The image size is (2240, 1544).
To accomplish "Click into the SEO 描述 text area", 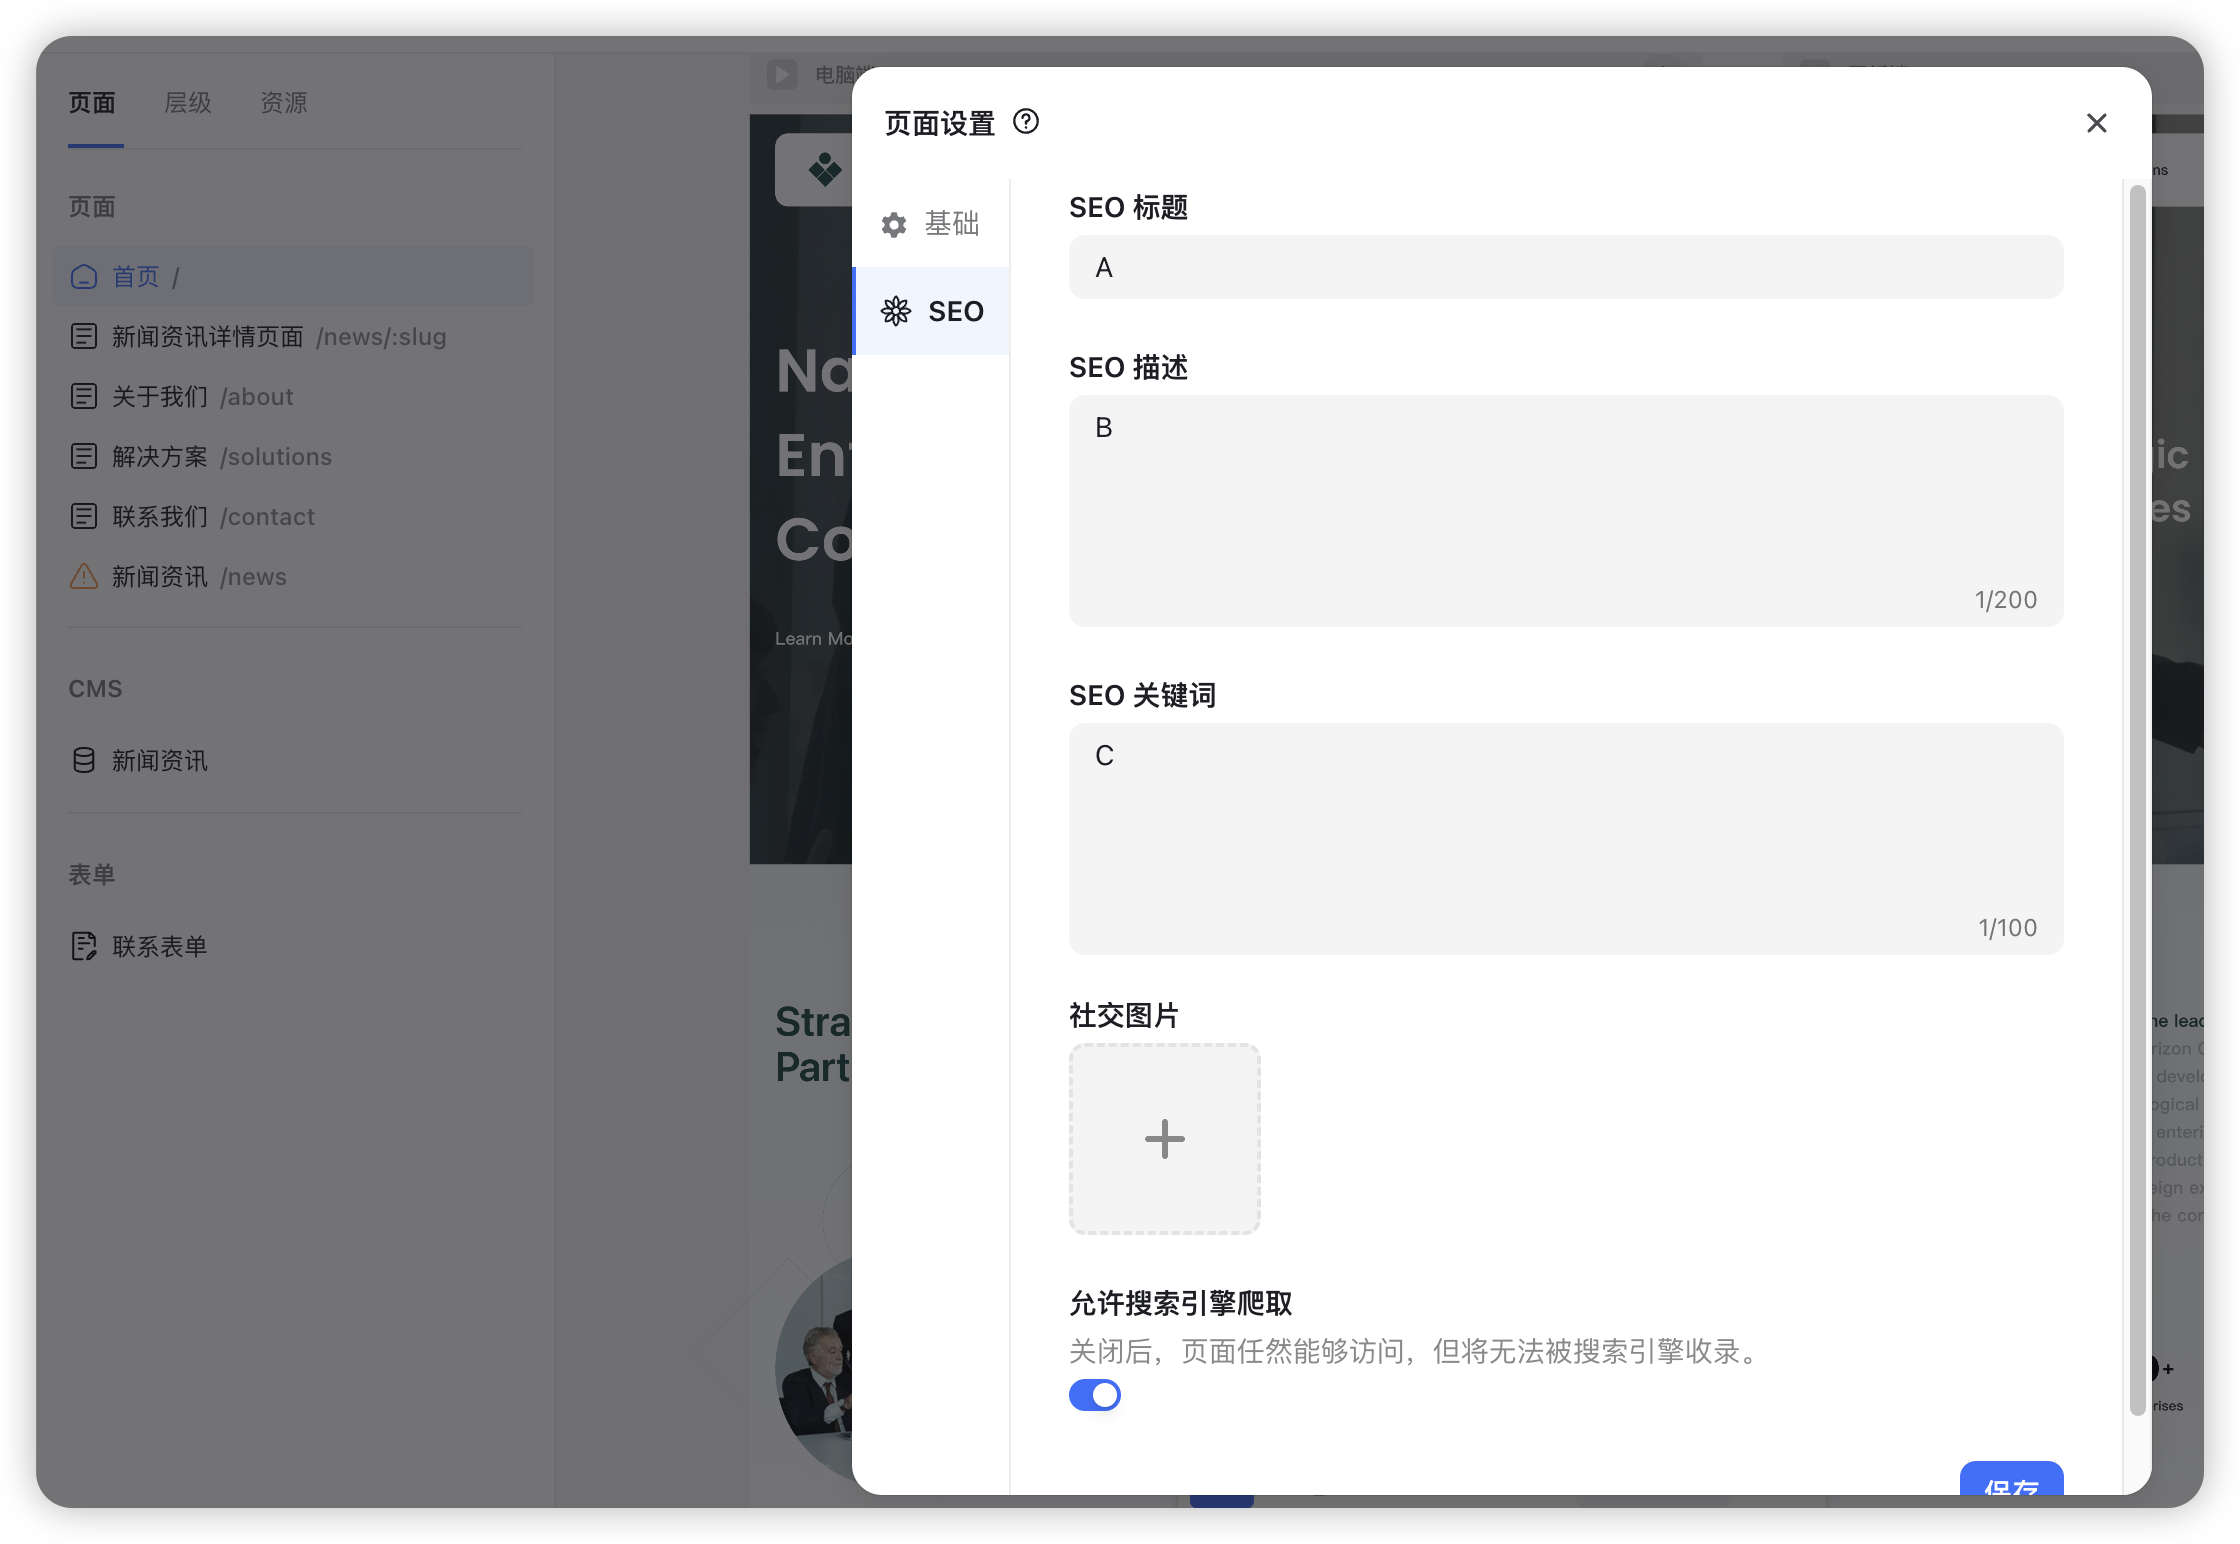I will [x=1565, y=510].
